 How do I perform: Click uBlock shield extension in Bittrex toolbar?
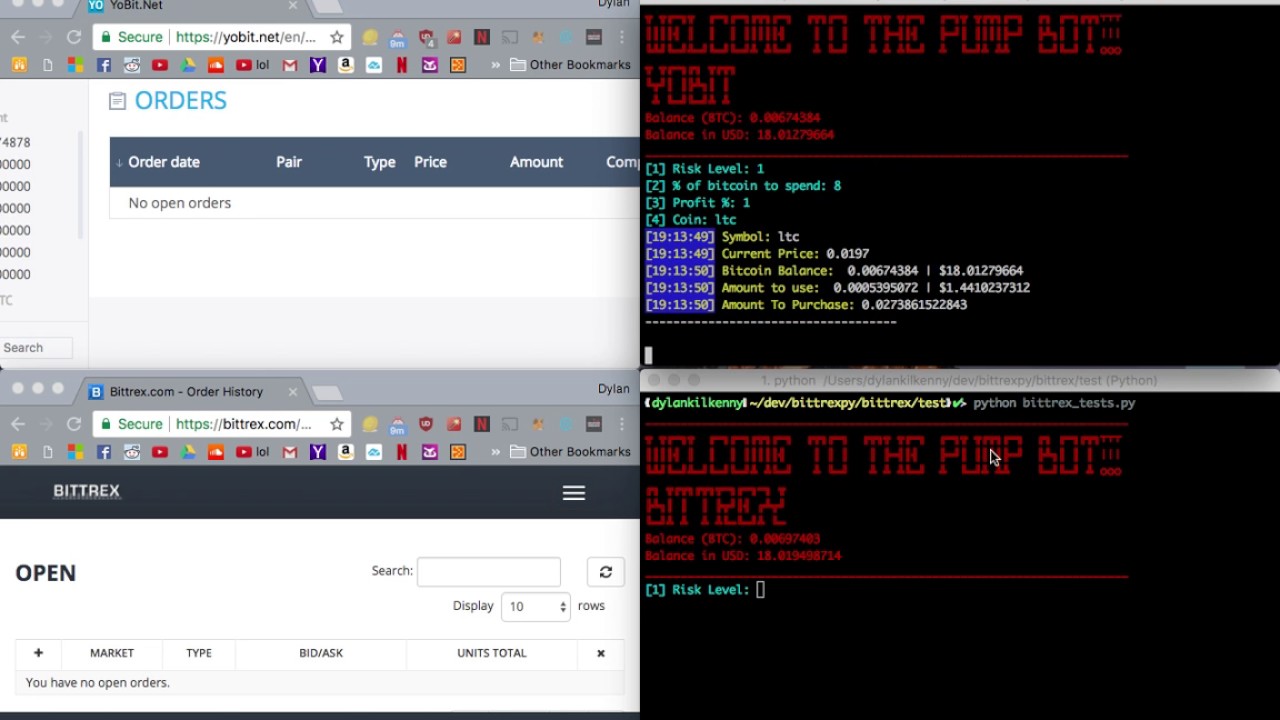coord(426,424)
